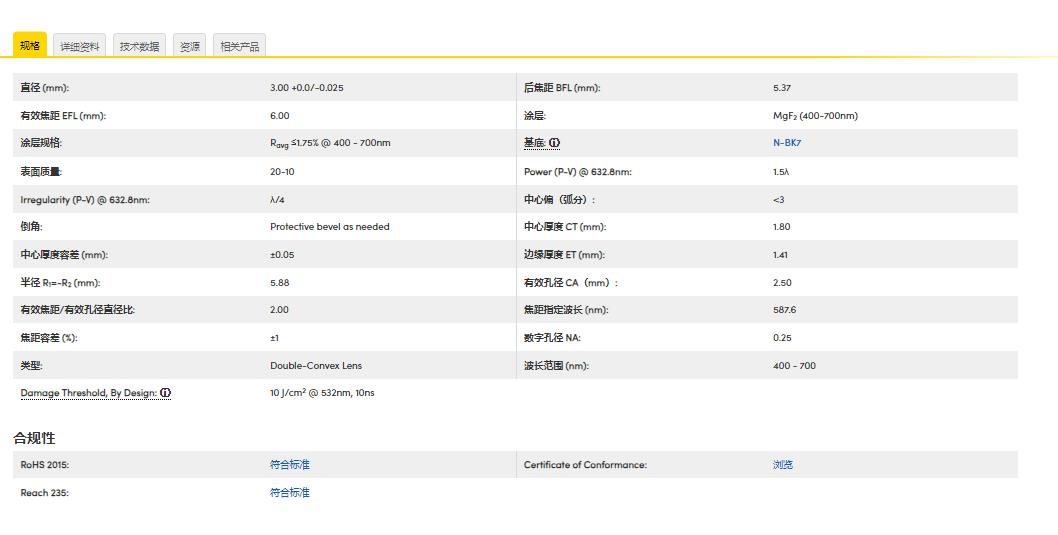This screenshot has width=1058, height=535.
Task: Select the 规格 tab
Action: point(30,45)
